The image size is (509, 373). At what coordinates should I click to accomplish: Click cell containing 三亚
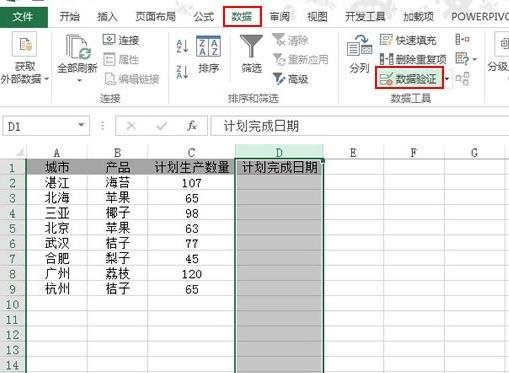57,213
